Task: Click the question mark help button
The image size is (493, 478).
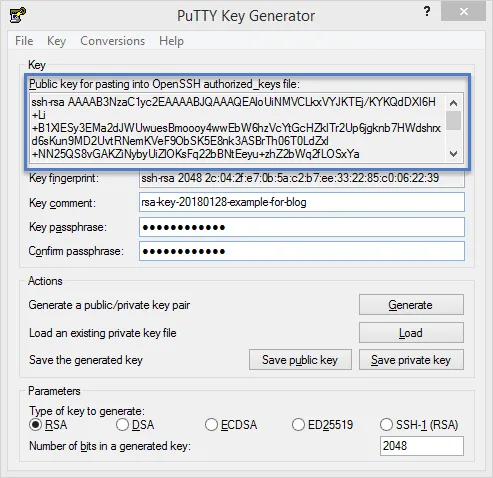Action: pos(427,12)
